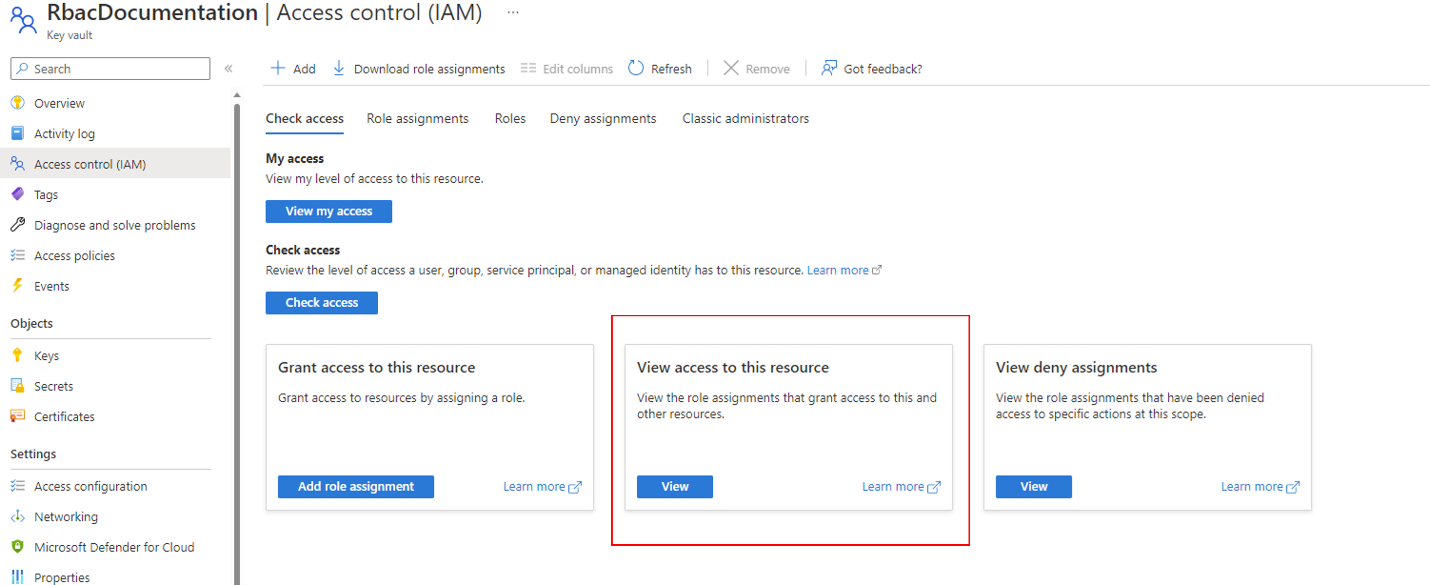
Task: Click the Refresh toolbar icon
Action: [636, 68]
